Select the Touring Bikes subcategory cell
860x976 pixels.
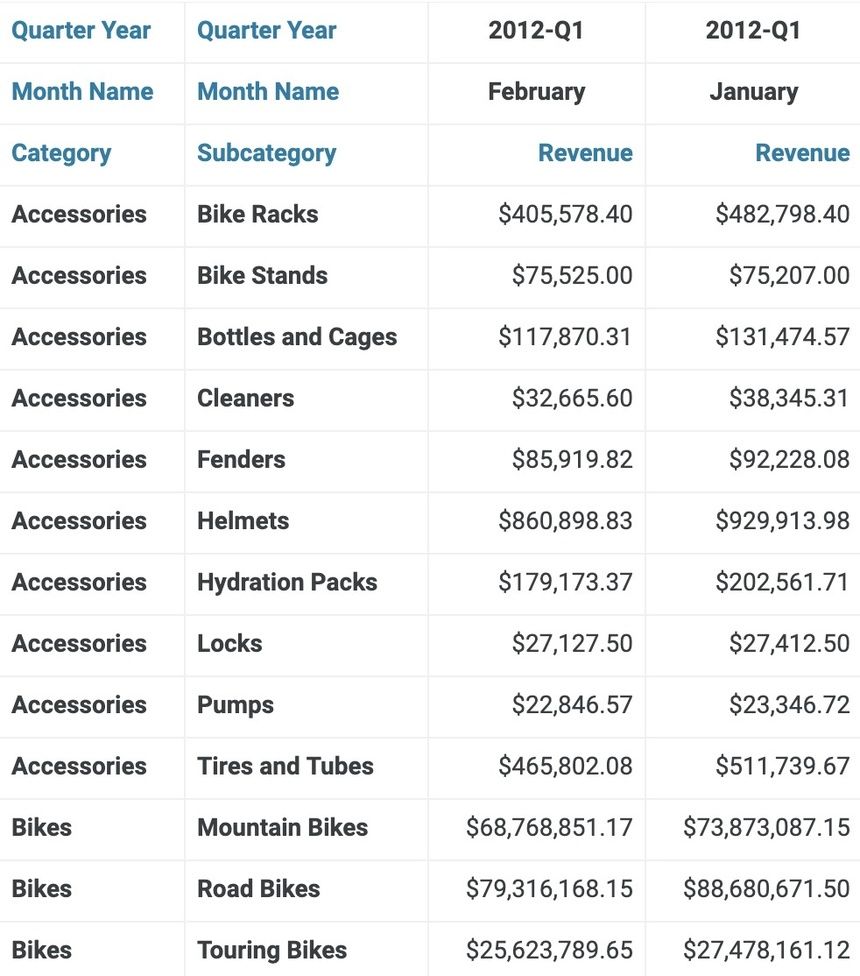[x=272, y=950]
